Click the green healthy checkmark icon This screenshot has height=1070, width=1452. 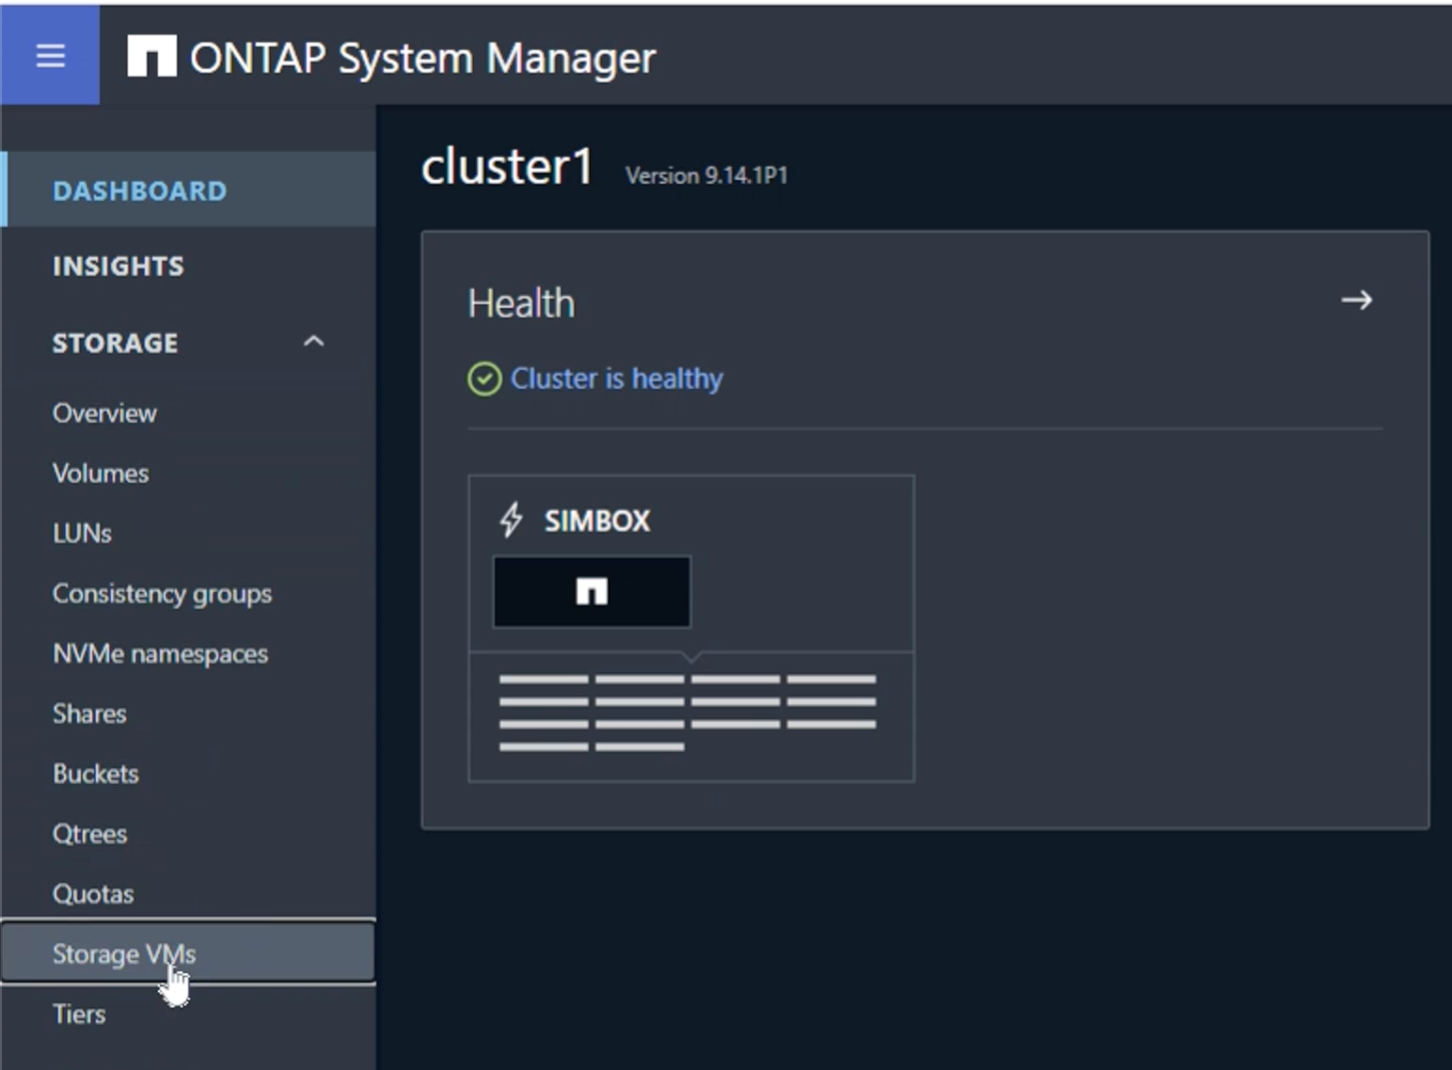coord(484,379)
